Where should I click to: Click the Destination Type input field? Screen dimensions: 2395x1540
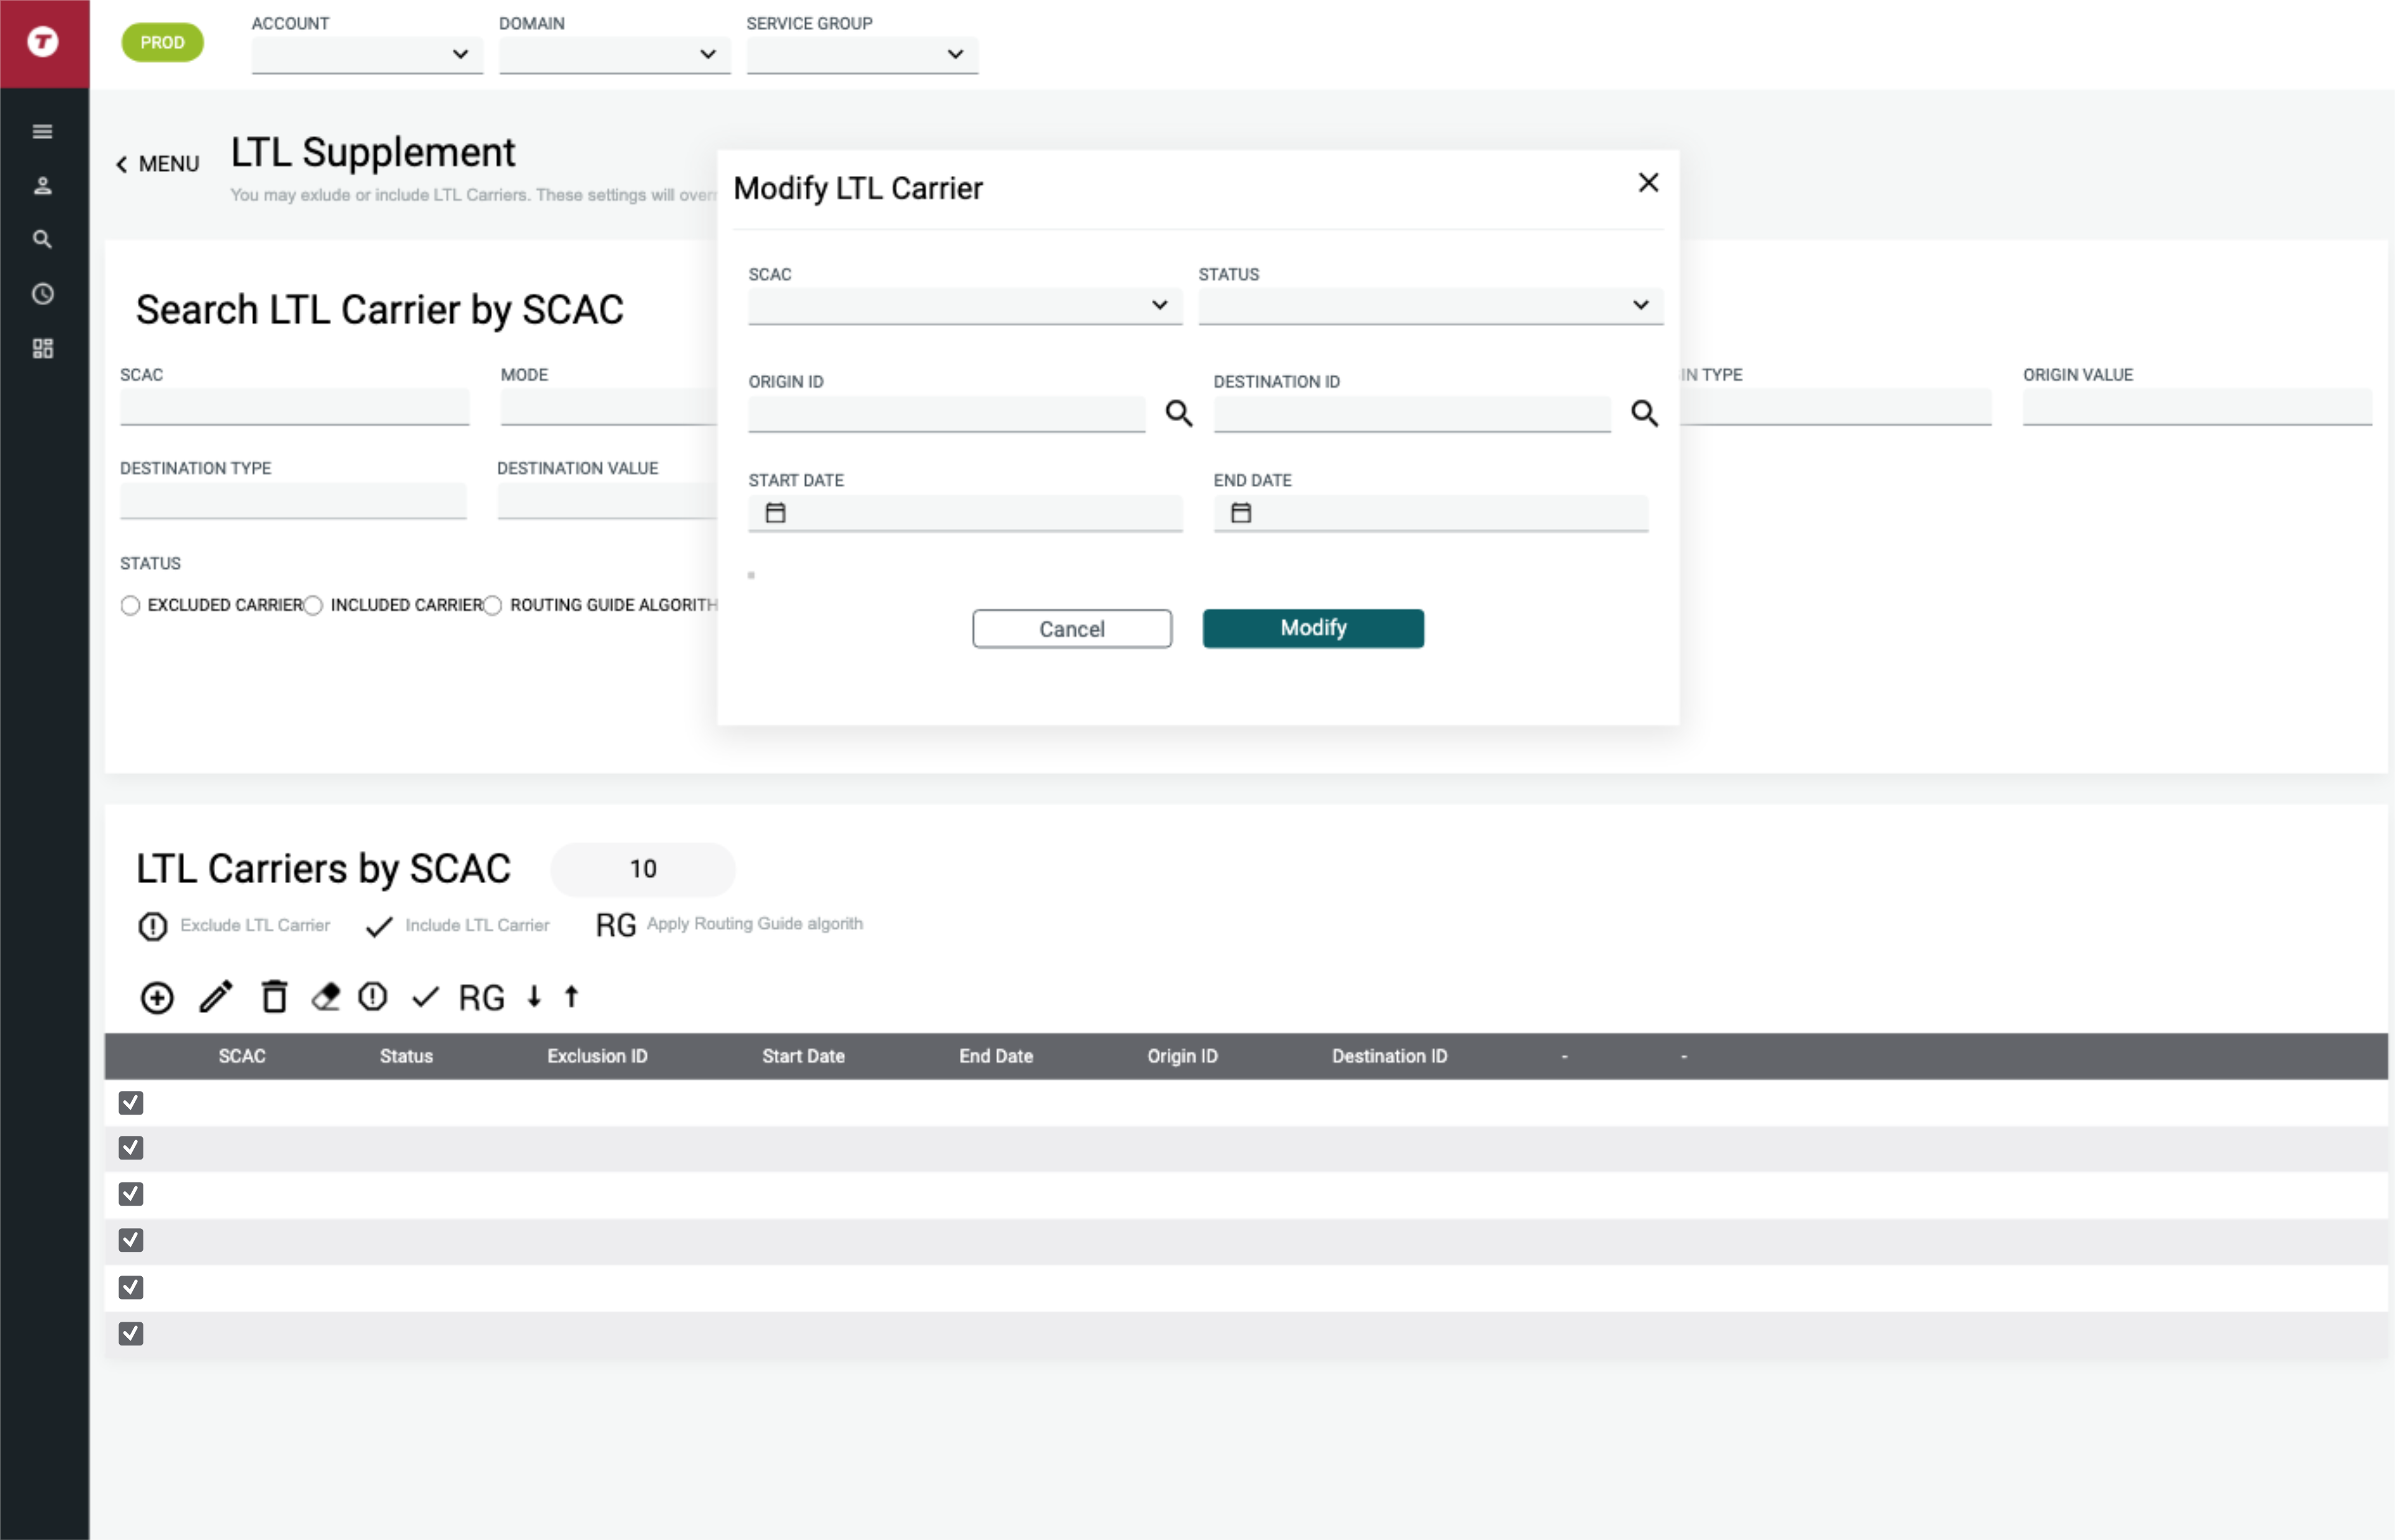click(293, 501)
